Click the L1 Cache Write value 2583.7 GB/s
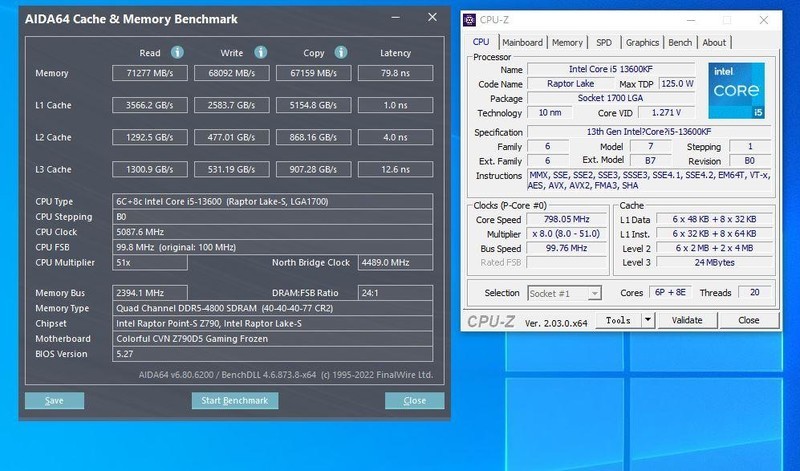Image resolution: width=800 pixels, height=471 pixels. click(x=232, y=105)
